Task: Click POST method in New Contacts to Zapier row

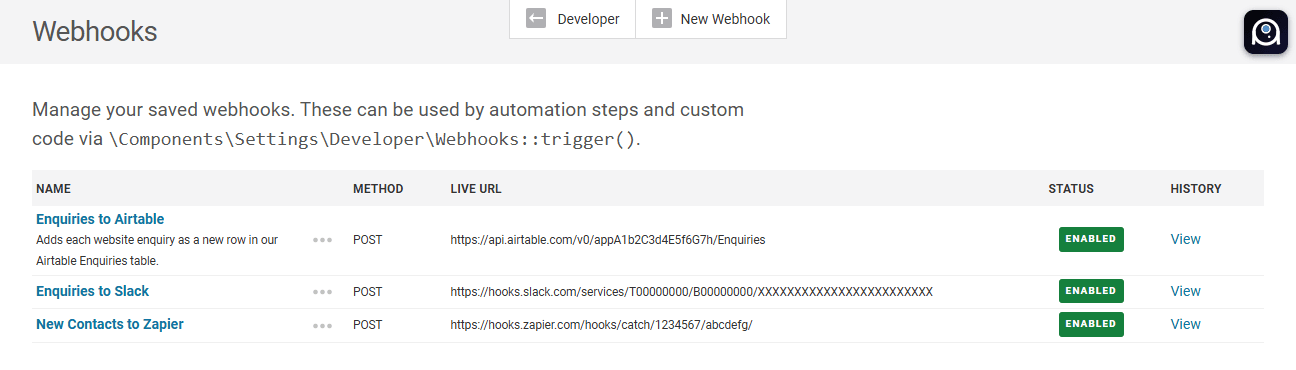Action: click(x=367, y=325)
